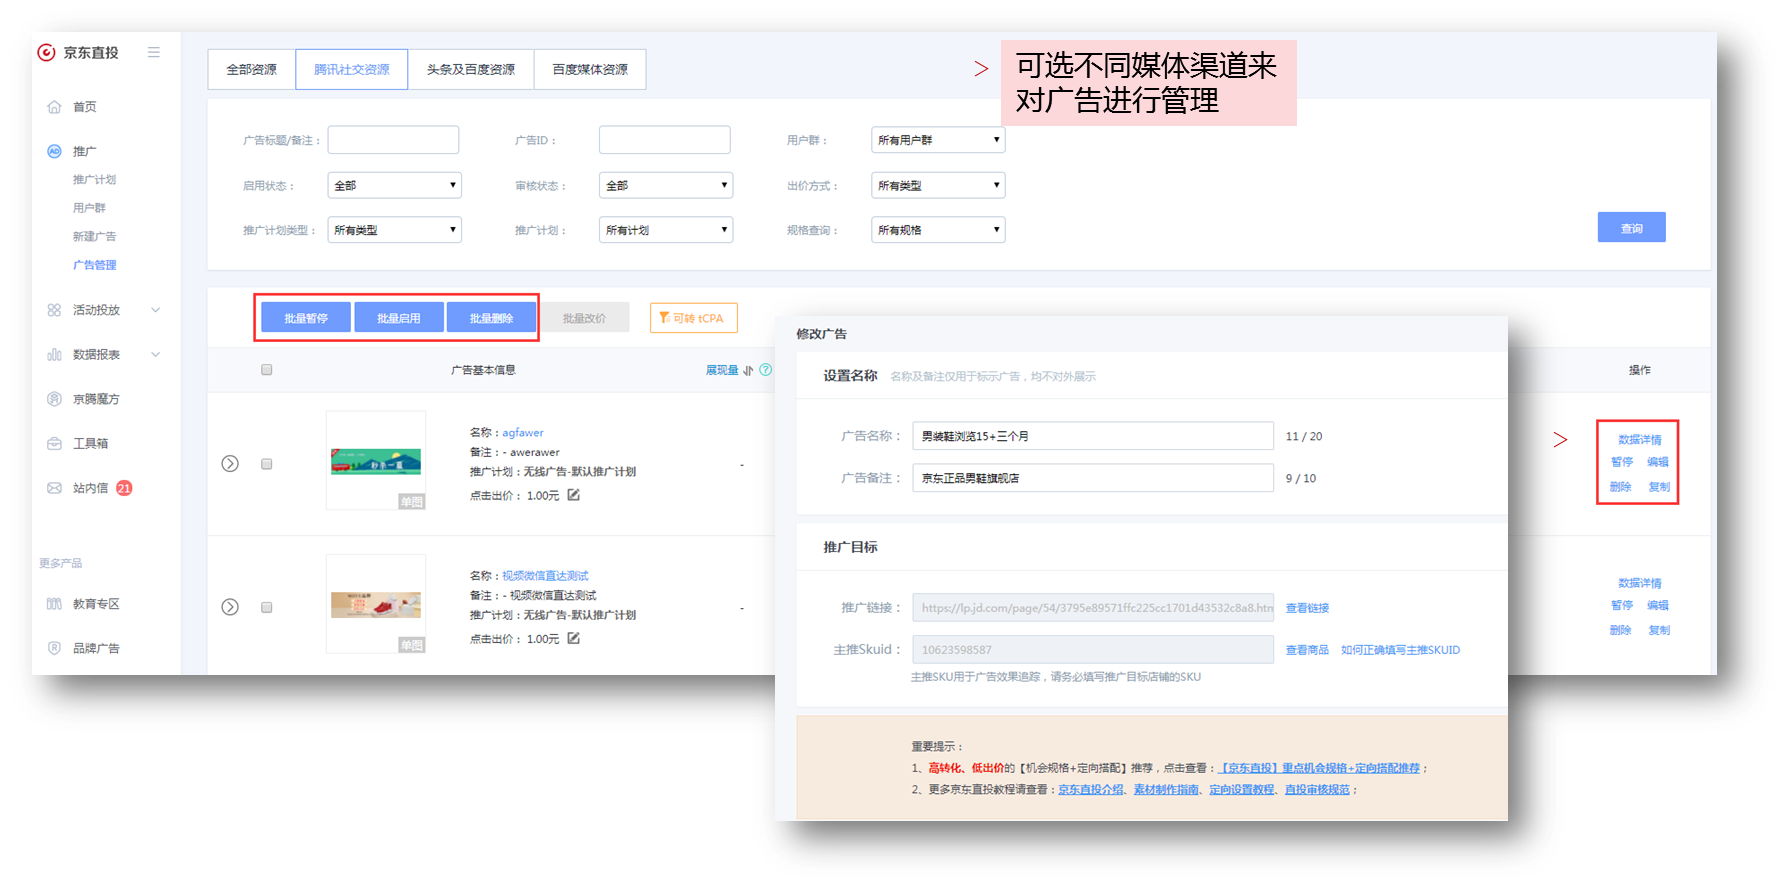Open the 审核状态 dropdown
The image size is (1782, 886).
666,185
